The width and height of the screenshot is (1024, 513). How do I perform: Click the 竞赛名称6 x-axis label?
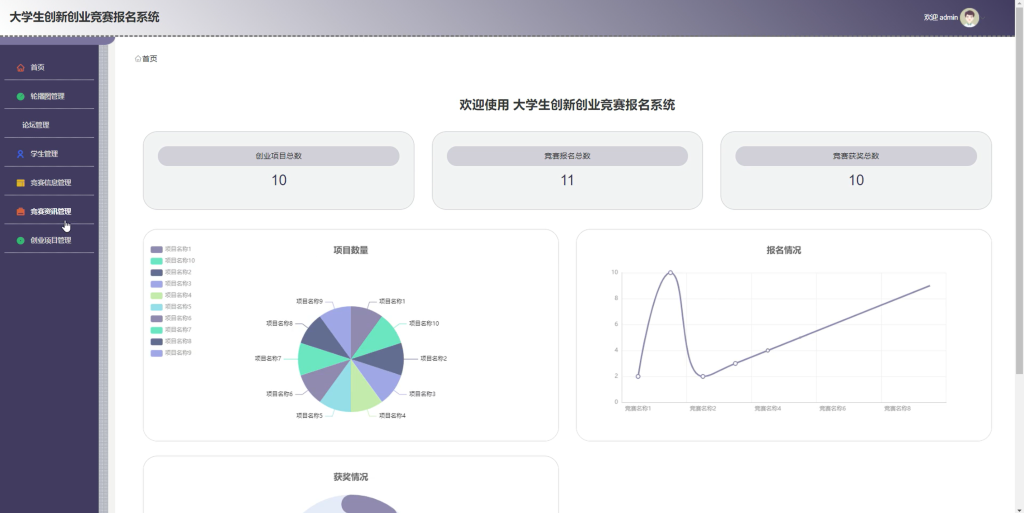tap(833, 409)
